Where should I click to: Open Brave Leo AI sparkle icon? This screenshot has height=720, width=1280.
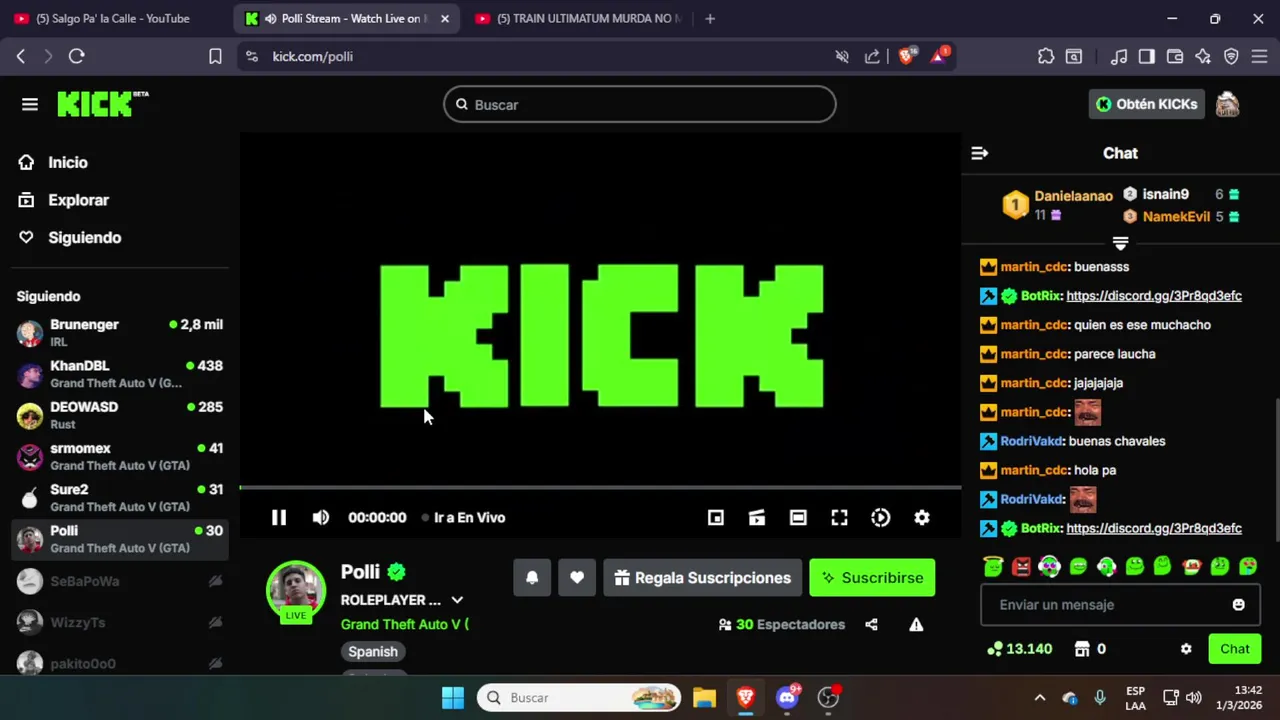click(x=1203, y=56)
